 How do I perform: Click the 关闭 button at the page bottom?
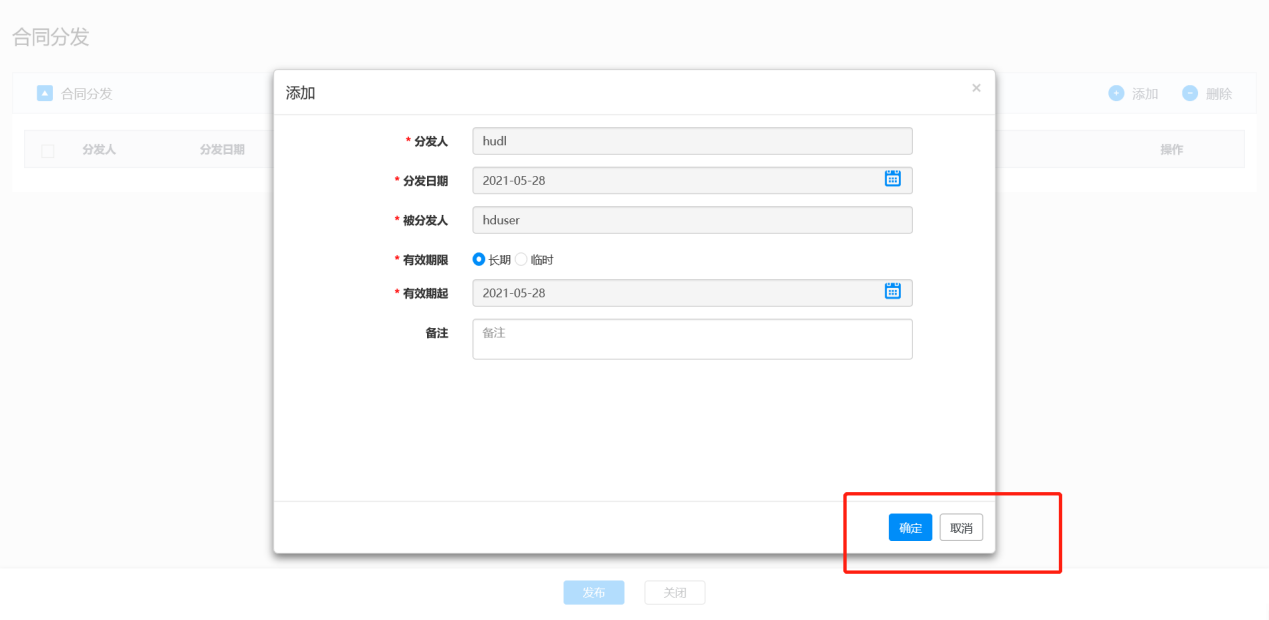[x=674, y=593]
